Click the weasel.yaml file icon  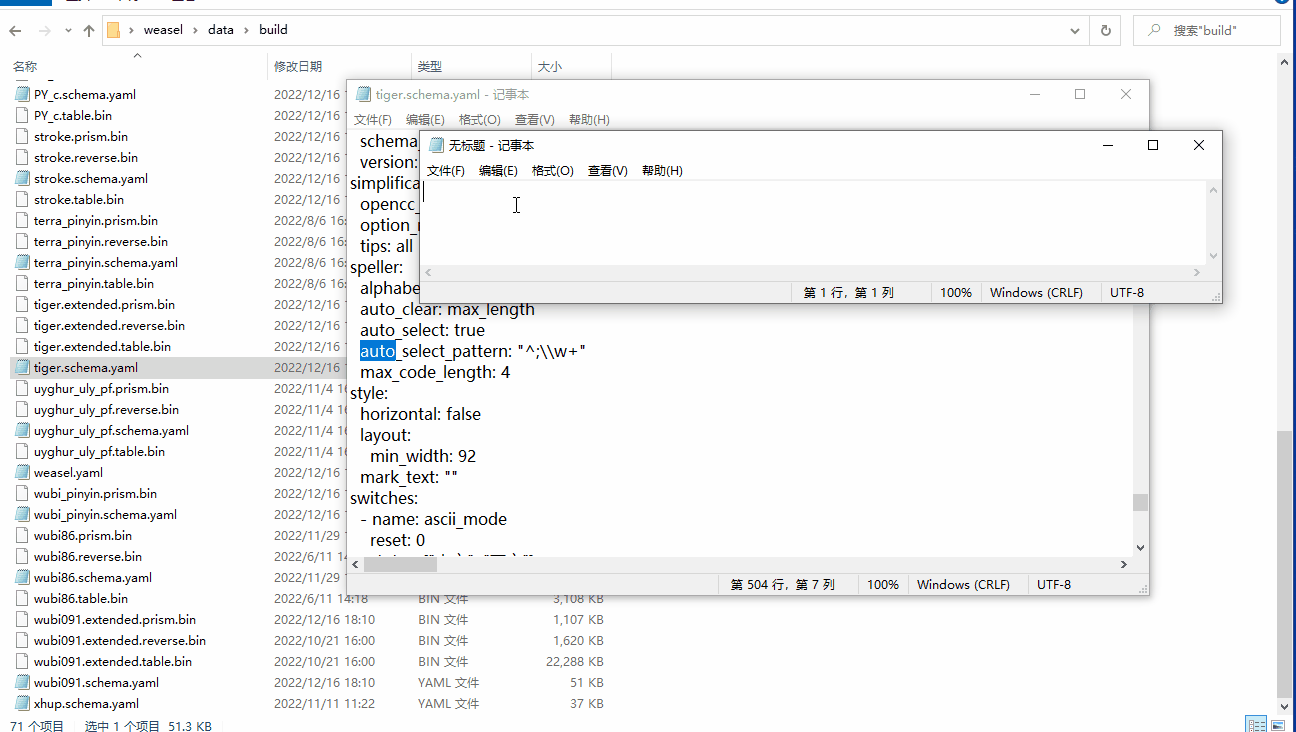(23, 472)
